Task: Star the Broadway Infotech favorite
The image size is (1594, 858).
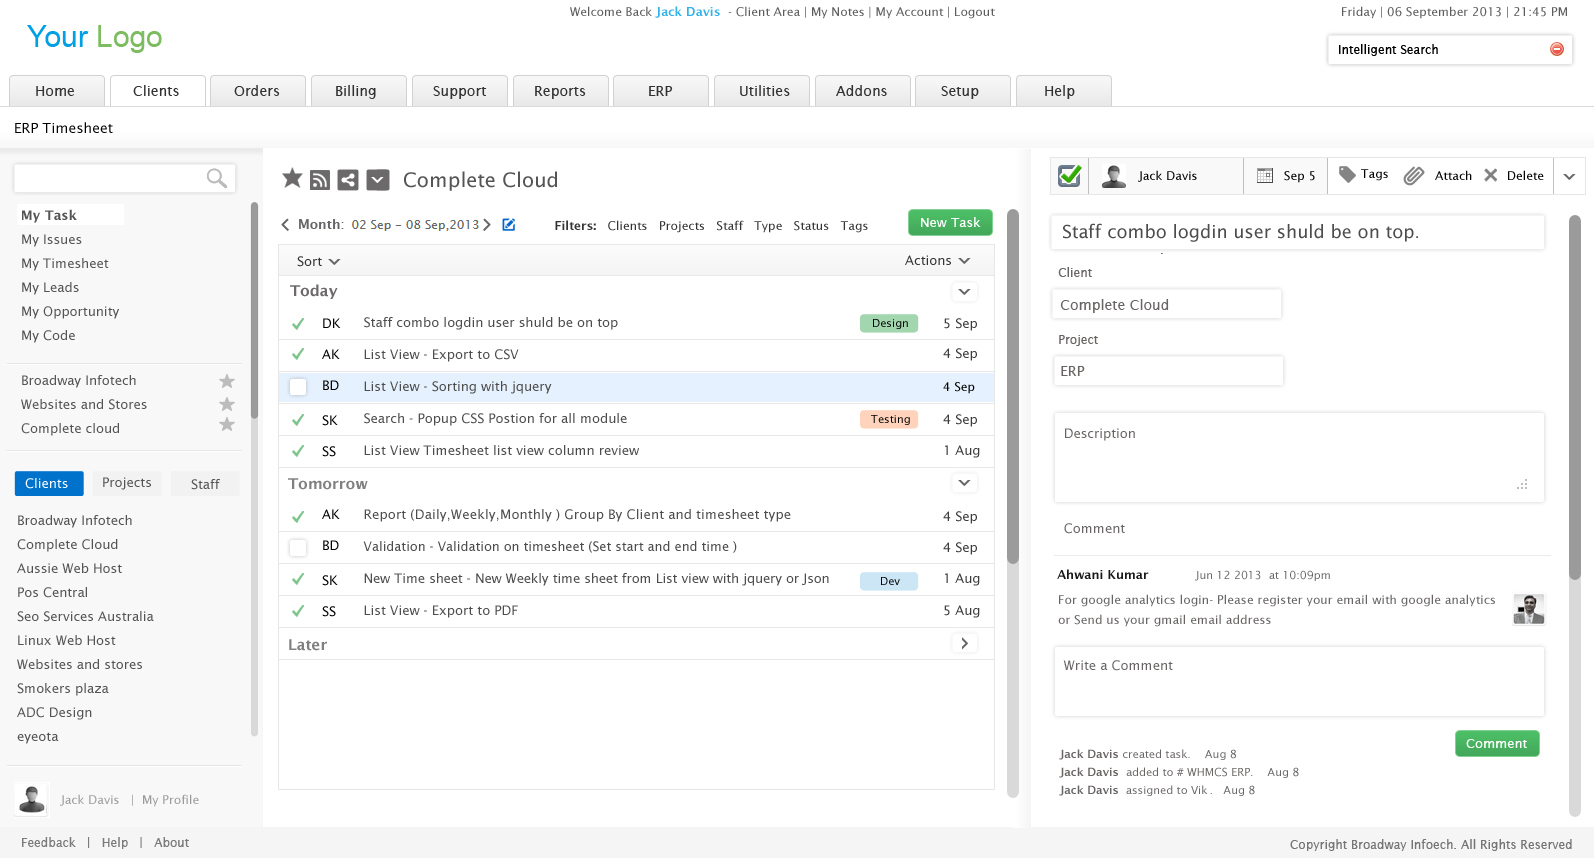Action: (227, 381)
